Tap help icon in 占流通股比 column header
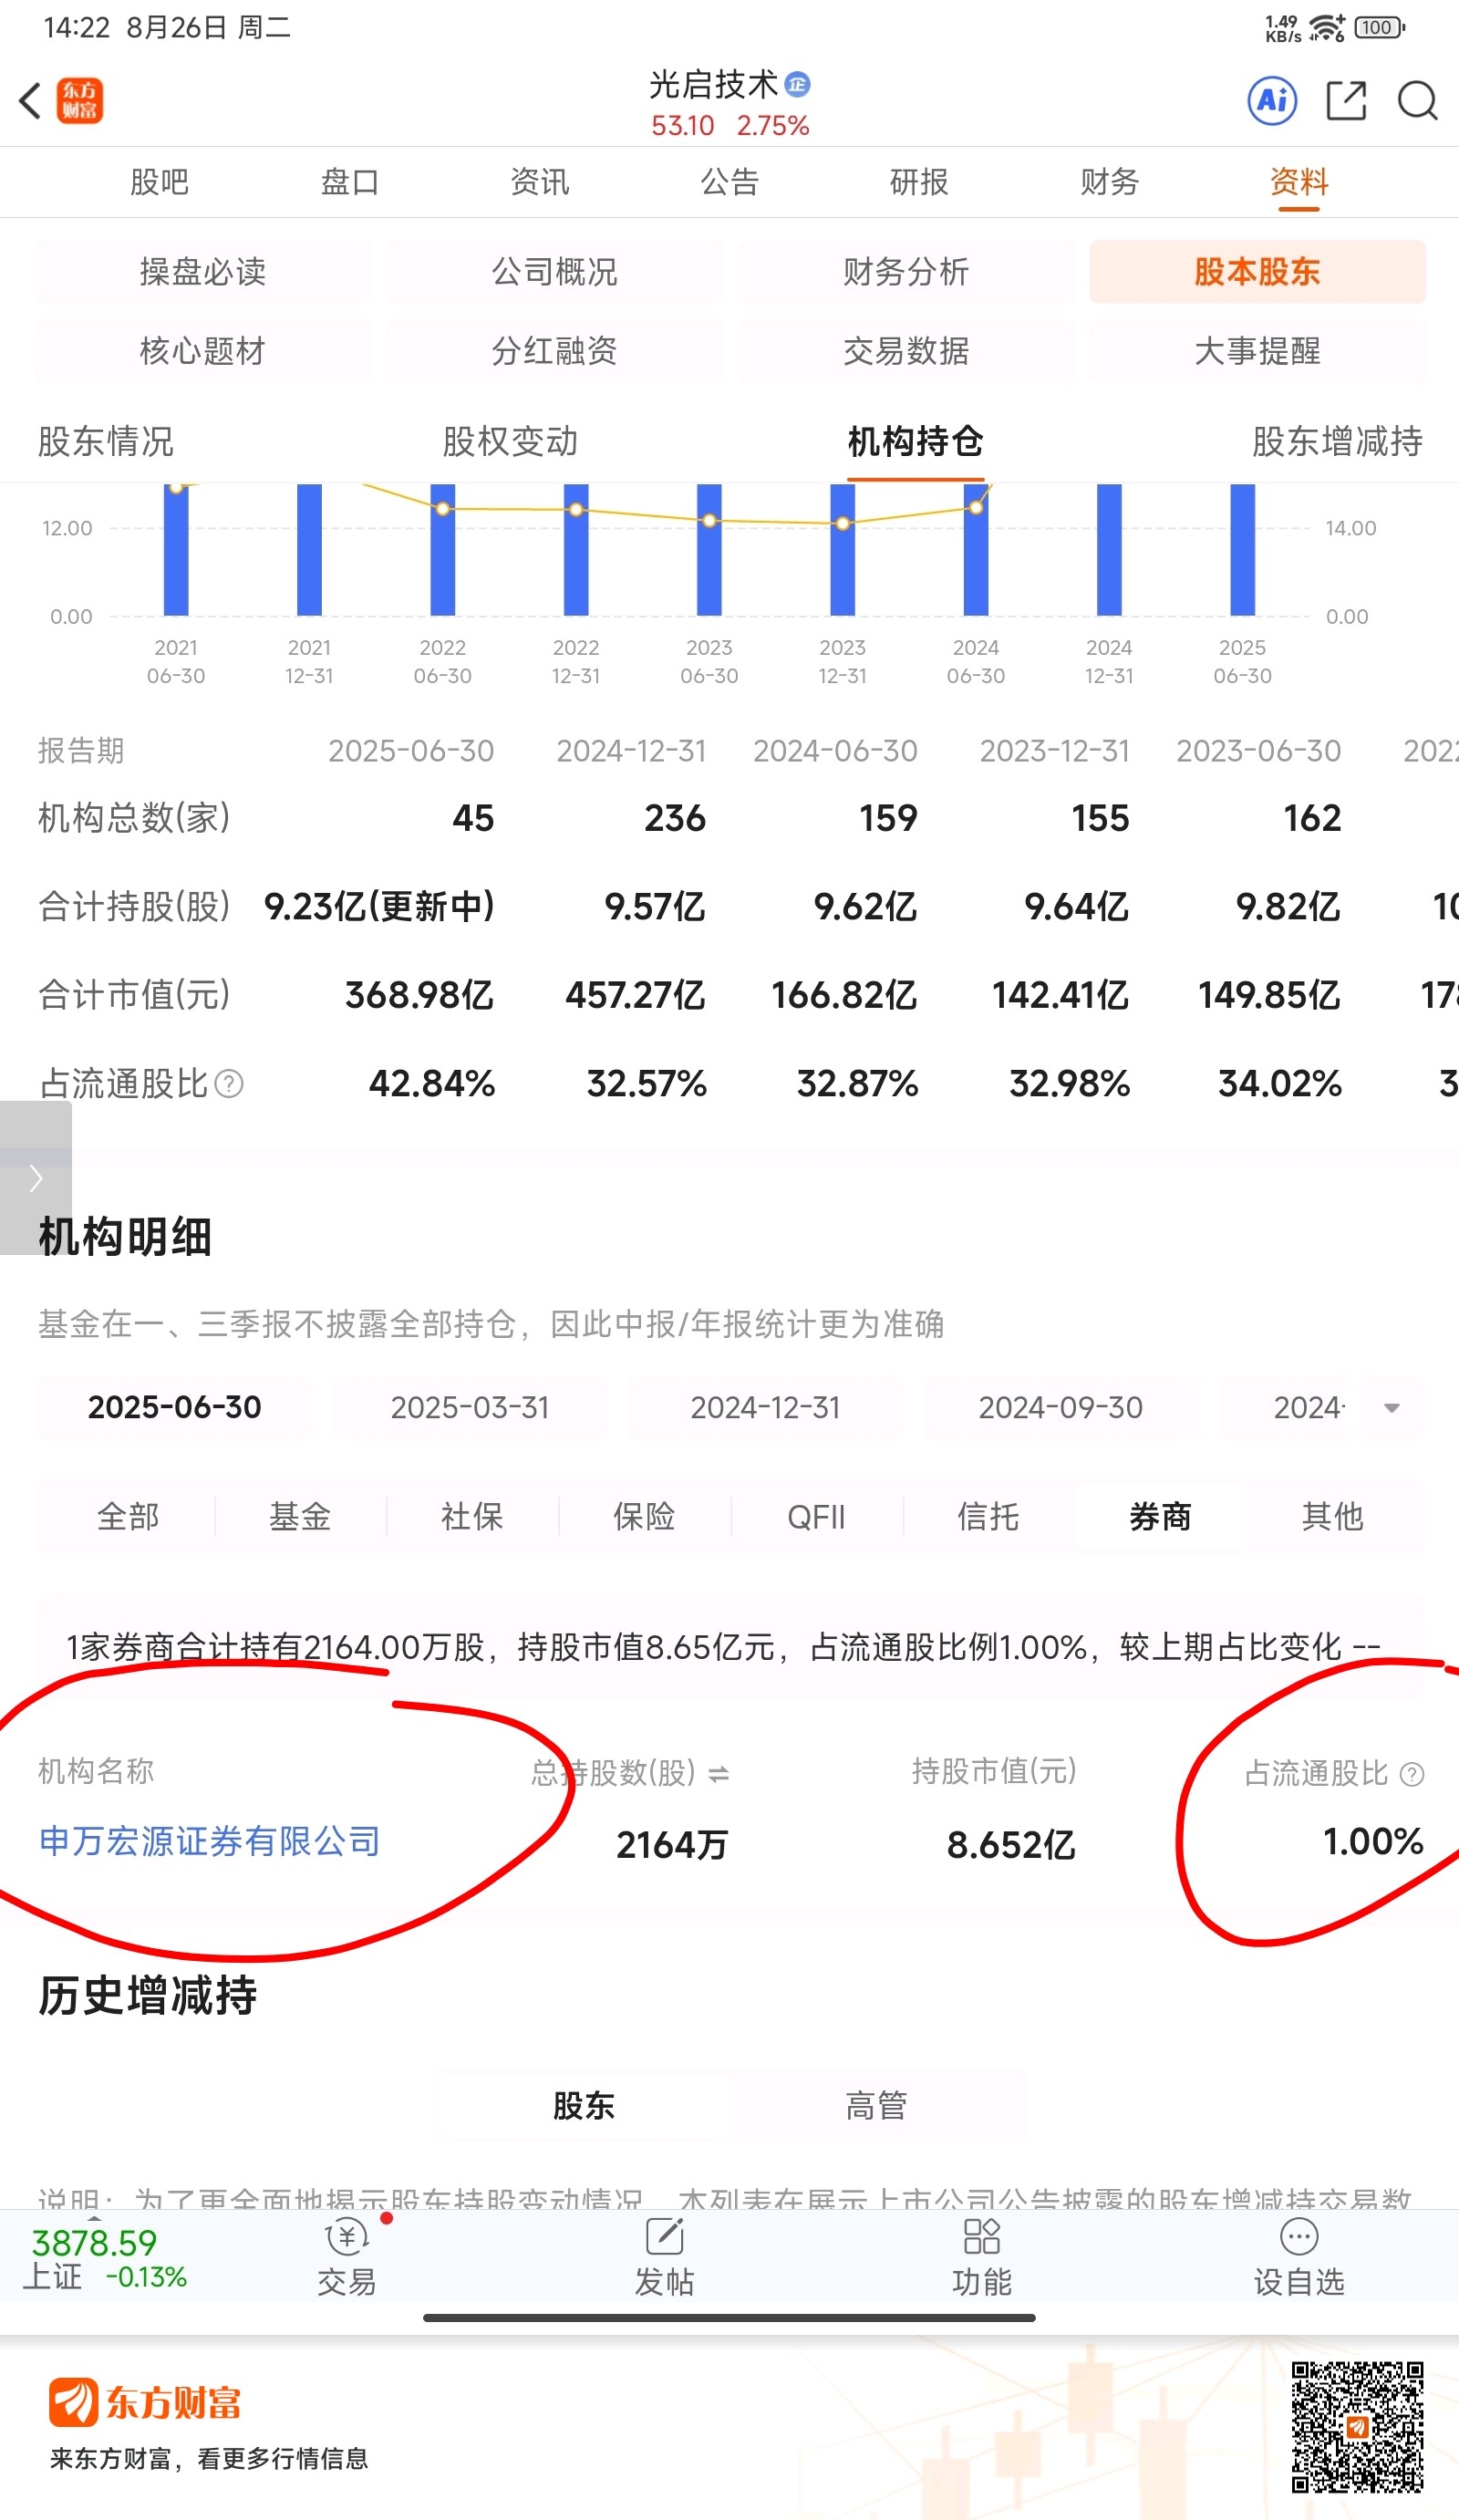Image resolution: width=1459 pixels, height=2520 pixels. (1412, 1775)
